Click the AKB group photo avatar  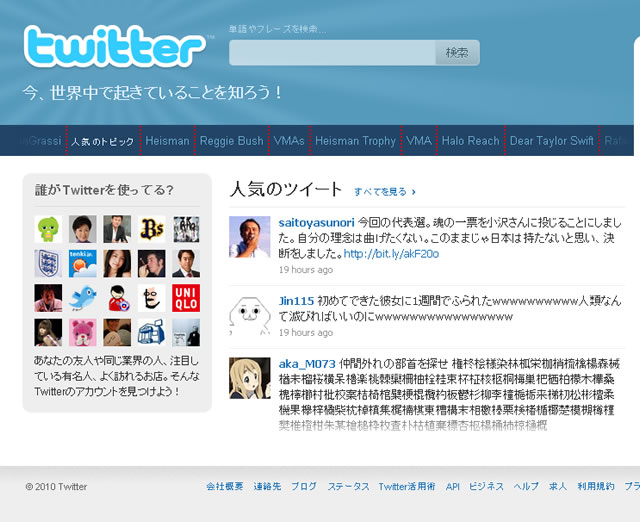coord(186,229)
